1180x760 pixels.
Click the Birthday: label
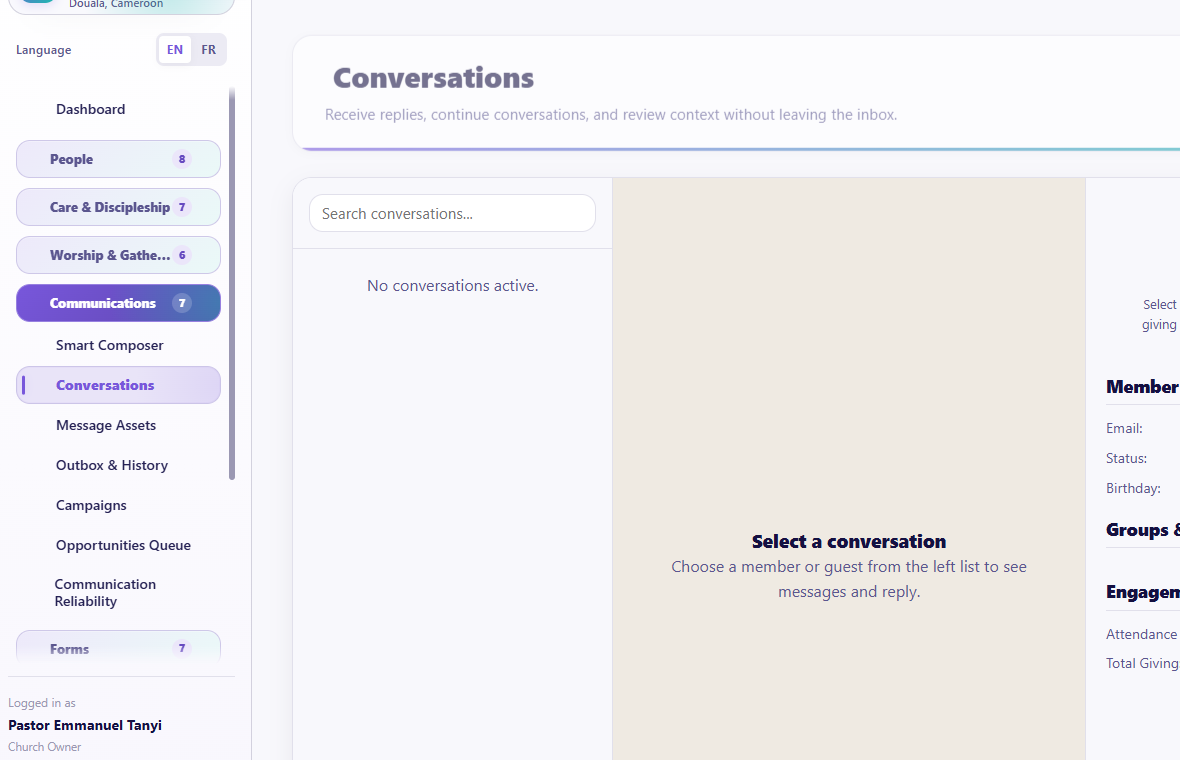click(x=1133, y=488)
